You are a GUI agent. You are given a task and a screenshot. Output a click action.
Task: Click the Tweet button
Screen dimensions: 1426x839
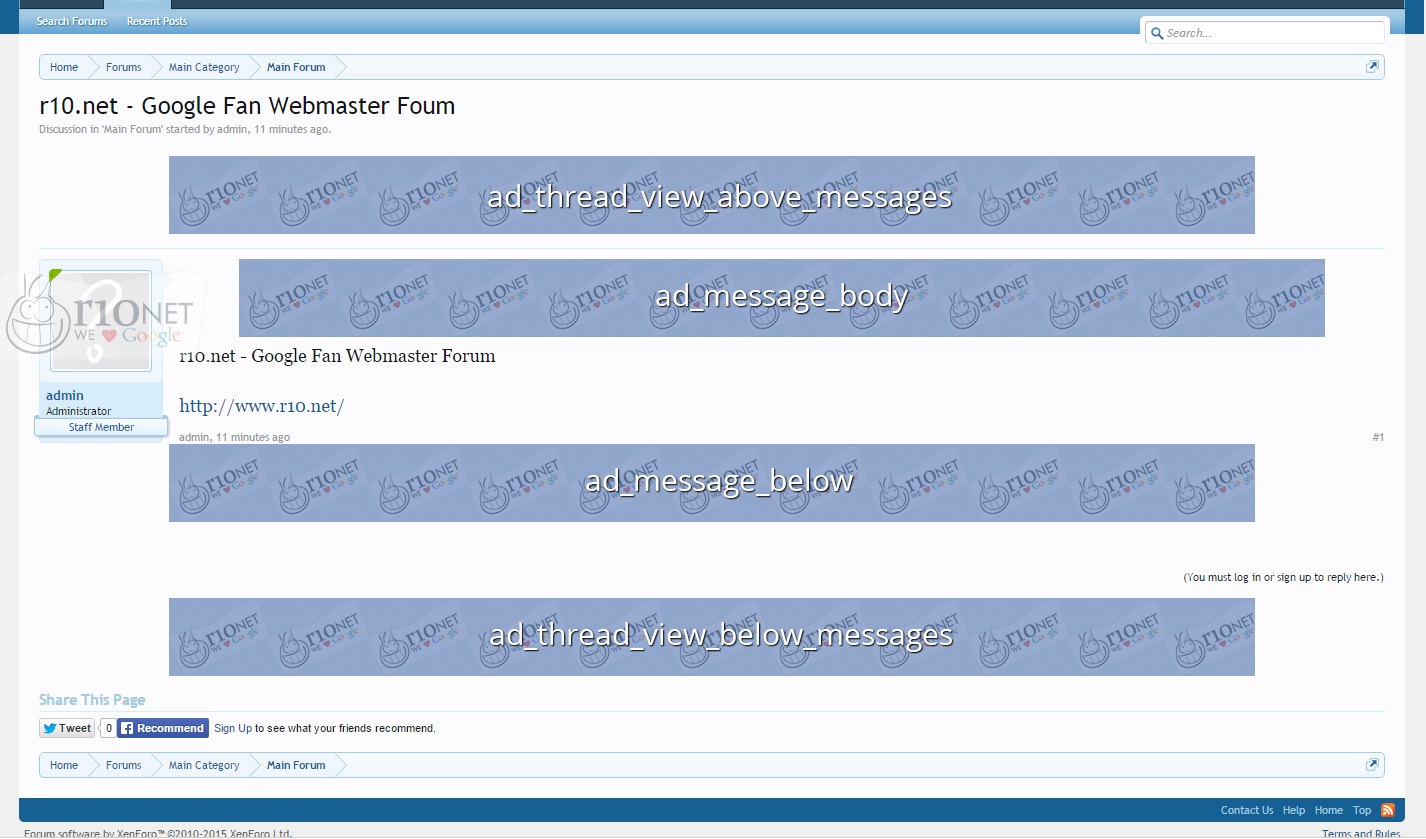tap(67, 728)
